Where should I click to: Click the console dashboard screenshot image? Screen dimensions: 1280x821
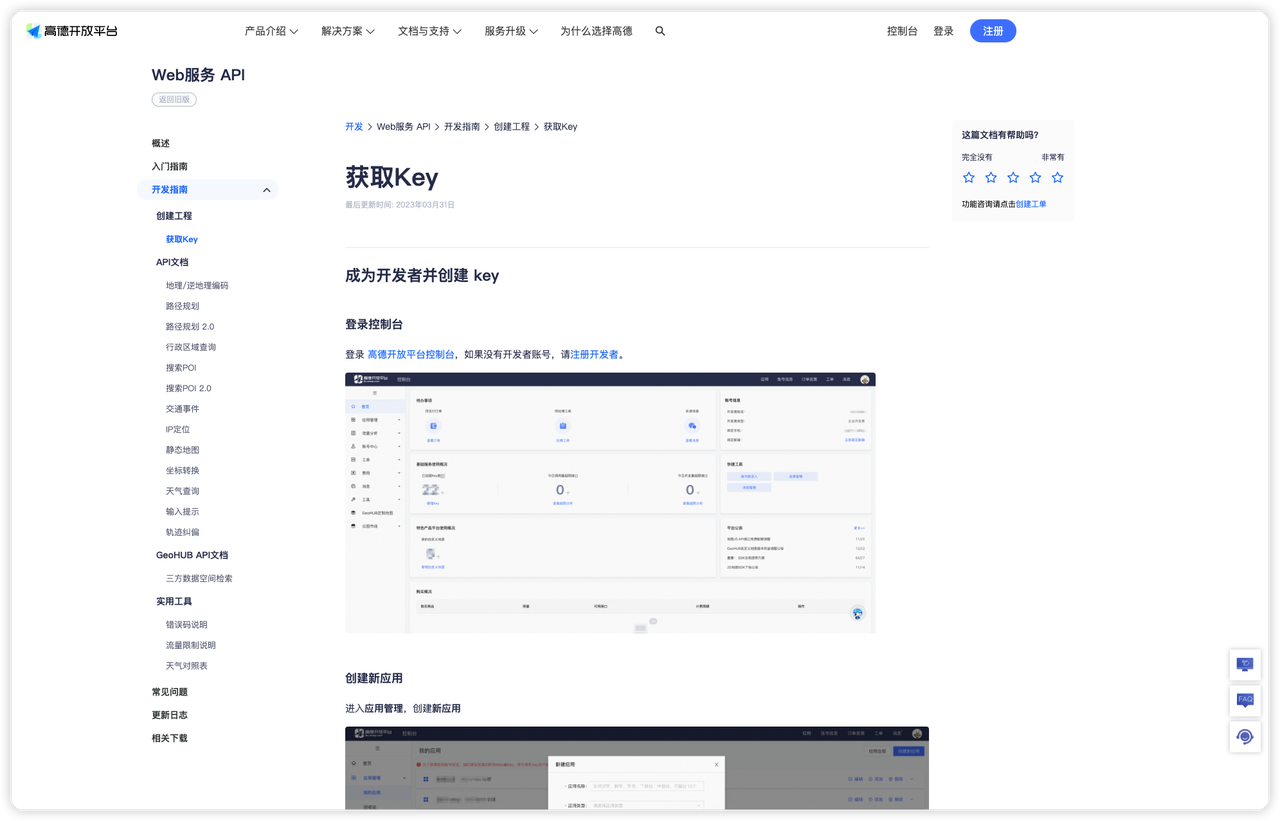click(610, 502)
